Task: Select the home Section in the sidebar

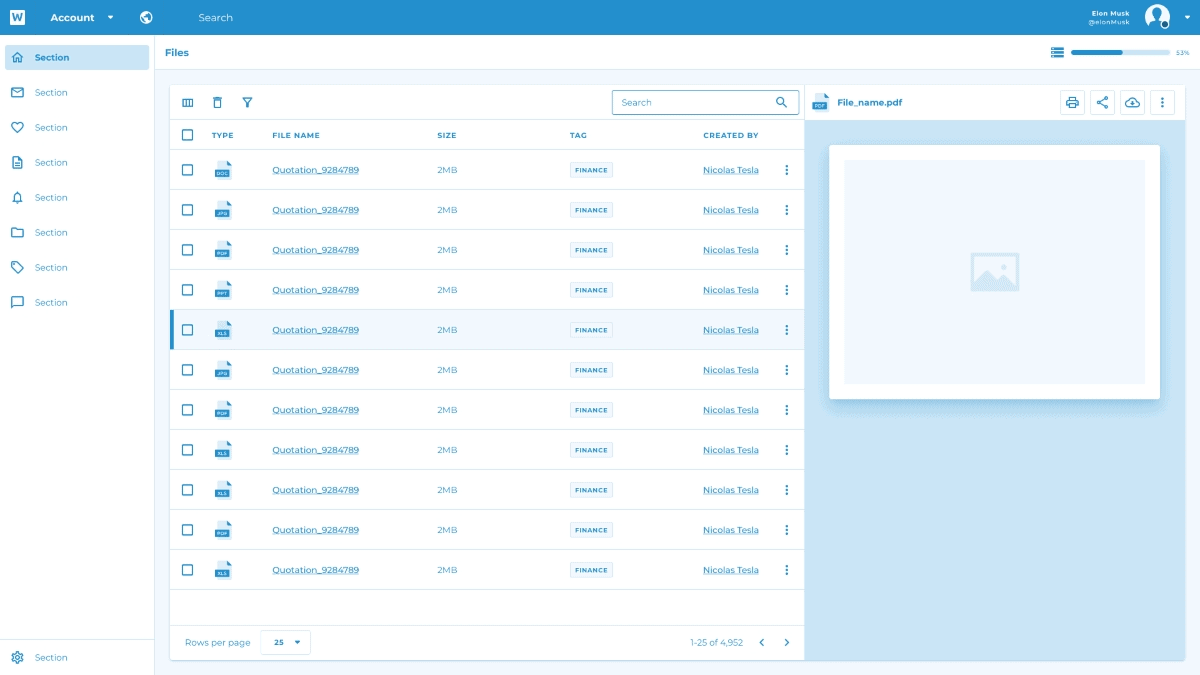Action: pyautogui.click(x=77, y=57)
